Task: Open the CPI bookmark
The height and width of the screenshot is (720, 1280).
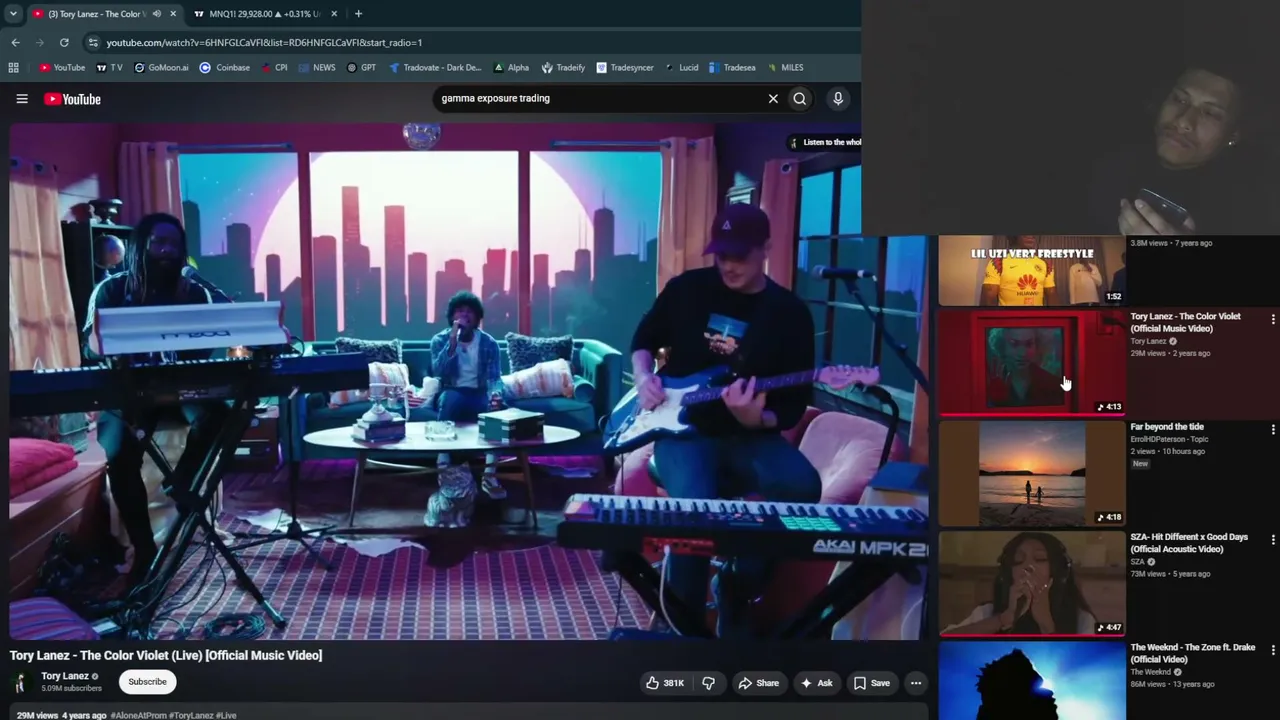Action: click(275, 68)
